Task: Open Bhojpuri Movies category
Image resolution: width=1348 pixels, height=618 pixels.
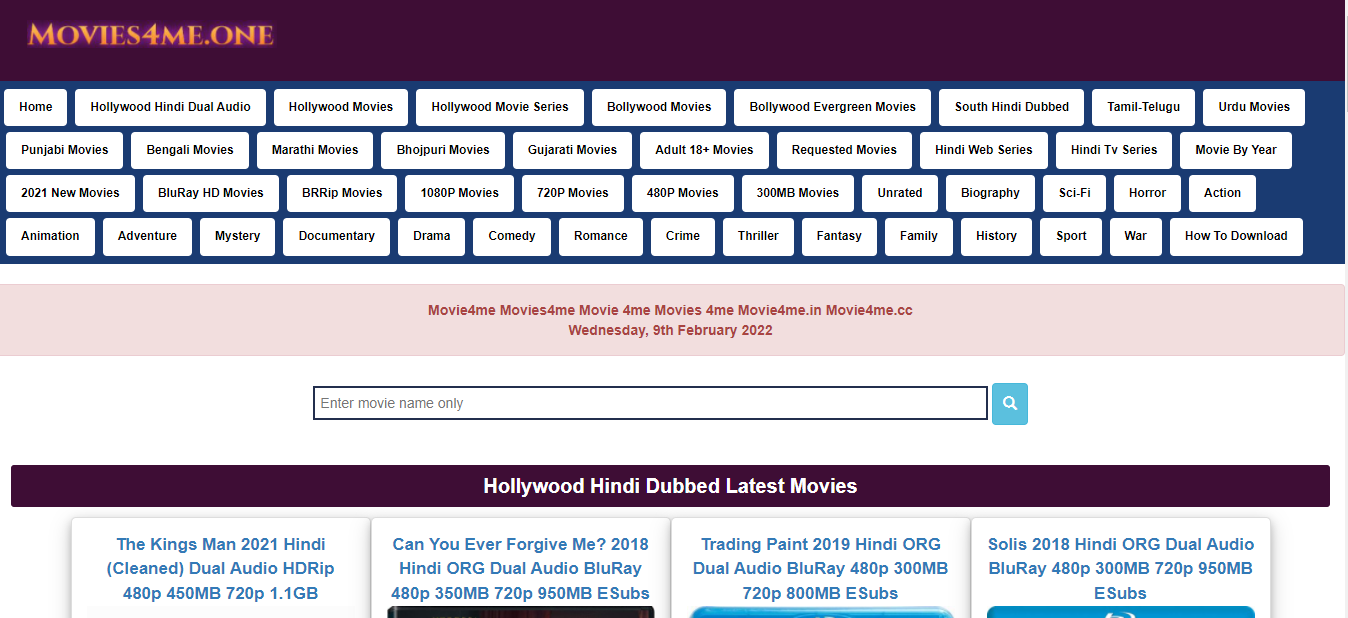Action: click(443, 150)
